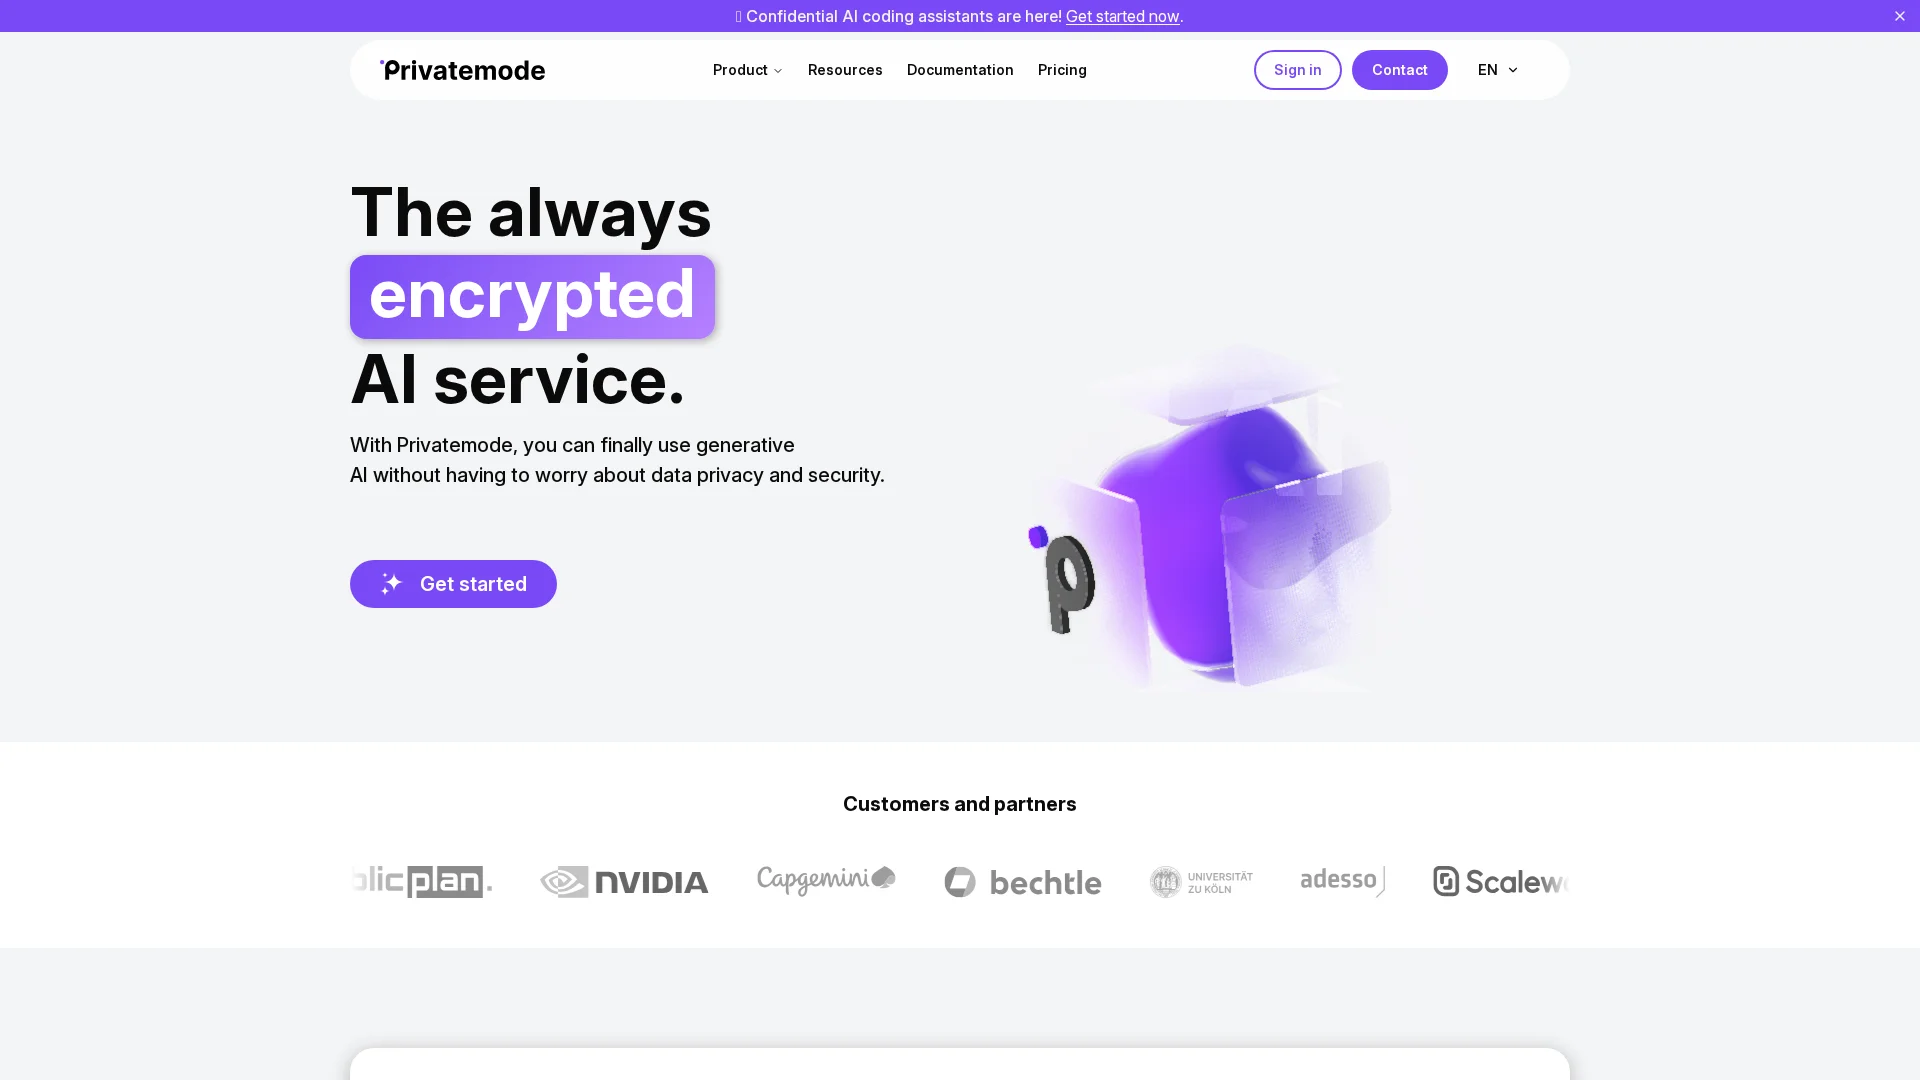Click the Scaleway partner logo
Screen dimensions: 1920x1080
click(1501, 882)
